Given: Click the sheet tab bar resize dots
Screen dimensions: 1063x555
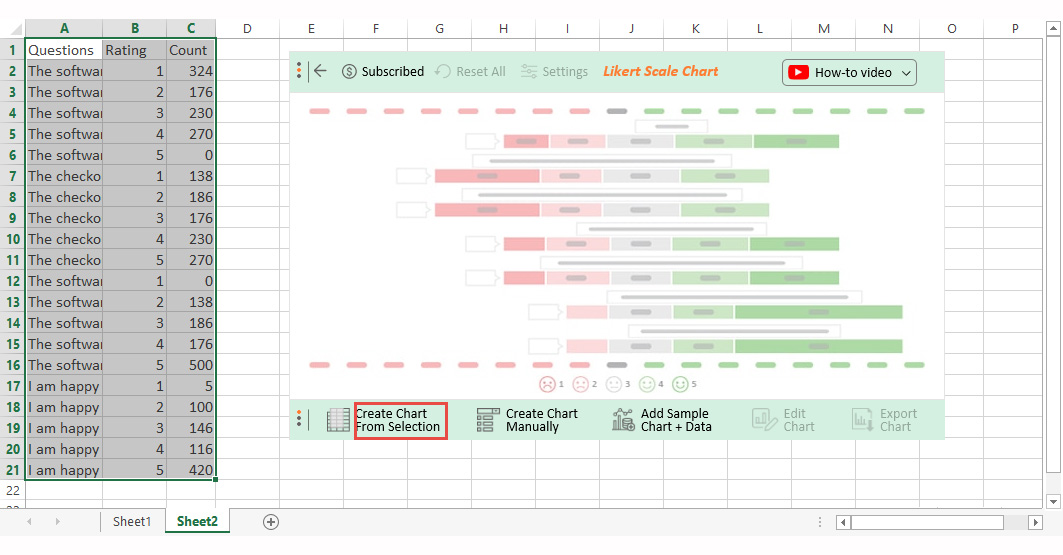Looking at the screenshot, I should pos(820,522).
